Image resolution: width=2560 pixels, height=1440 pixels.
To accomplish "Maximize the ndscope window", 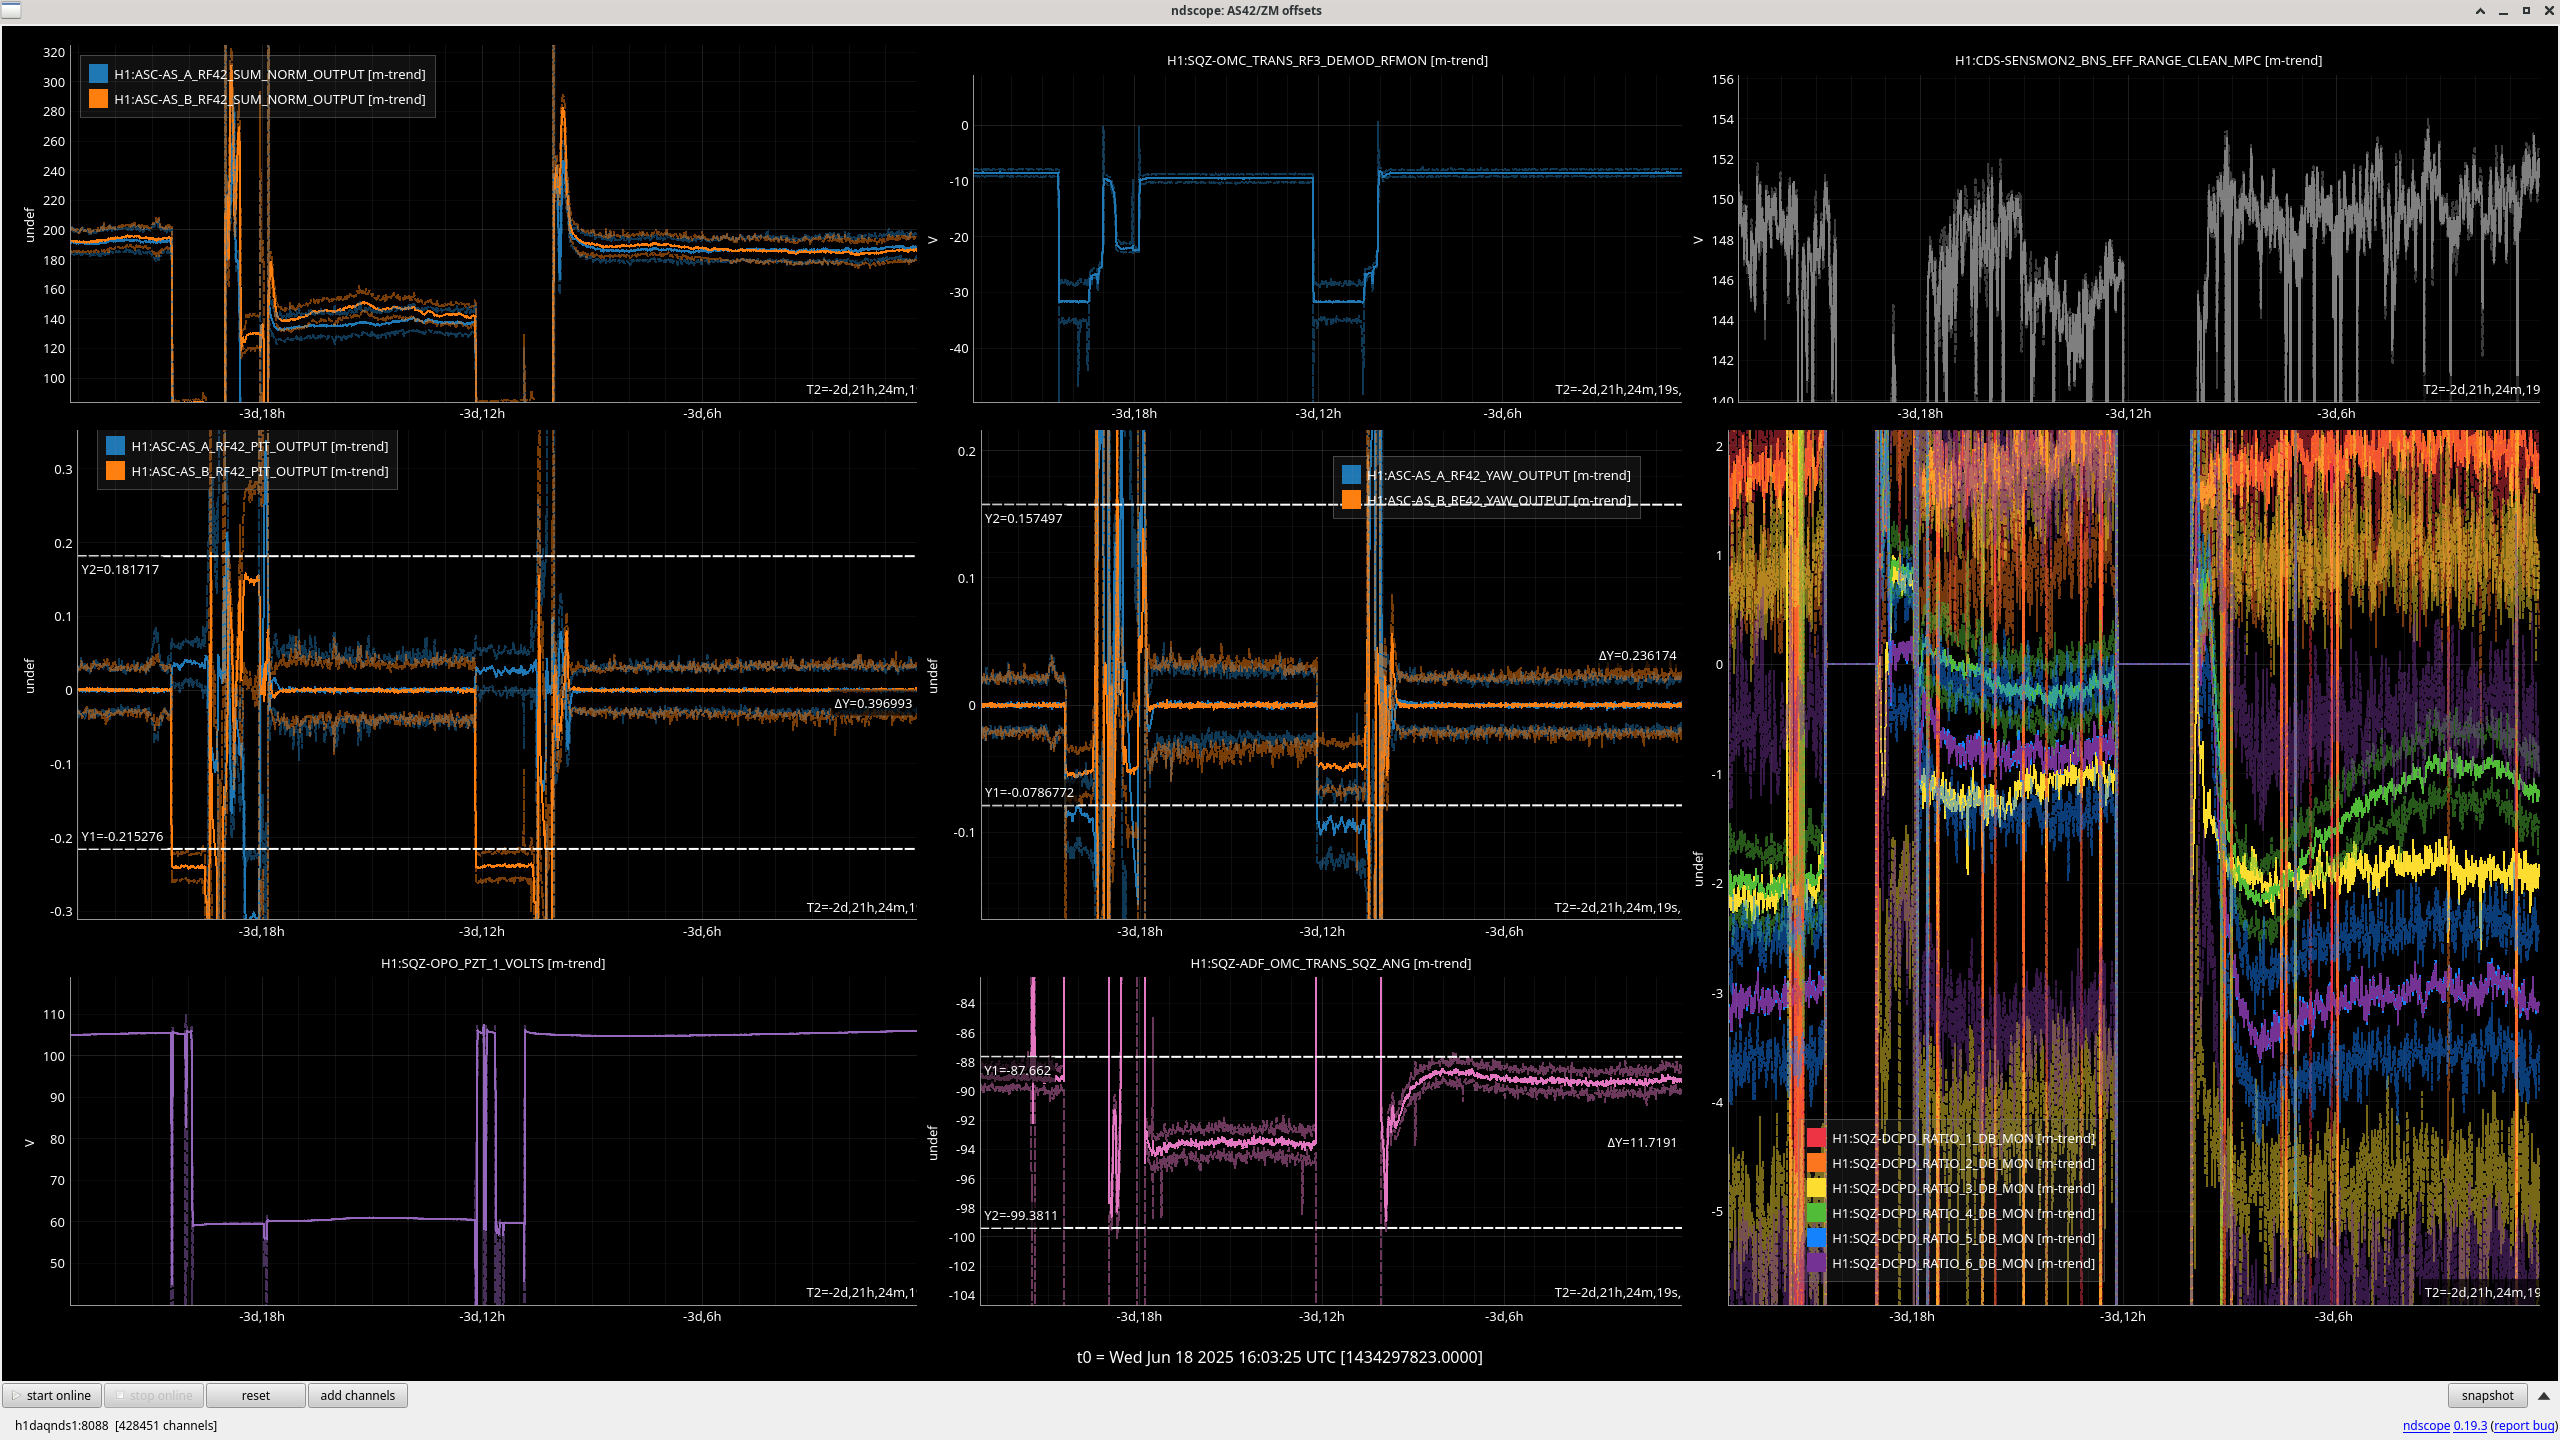I will tap(2526, 11).
